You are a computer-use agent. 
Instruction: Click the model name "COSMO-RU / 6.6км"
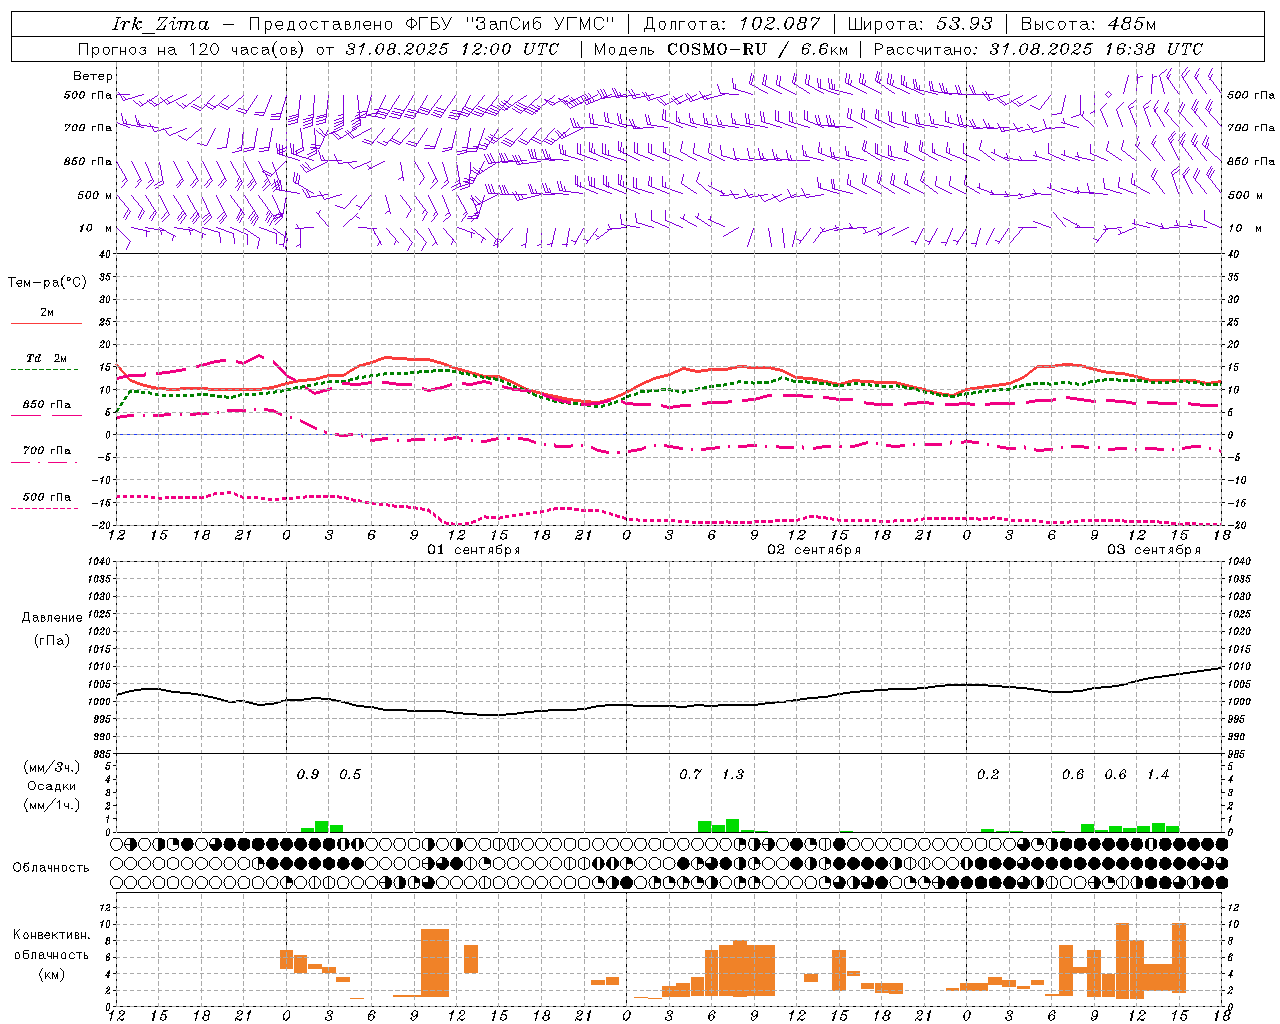point(758,49)
